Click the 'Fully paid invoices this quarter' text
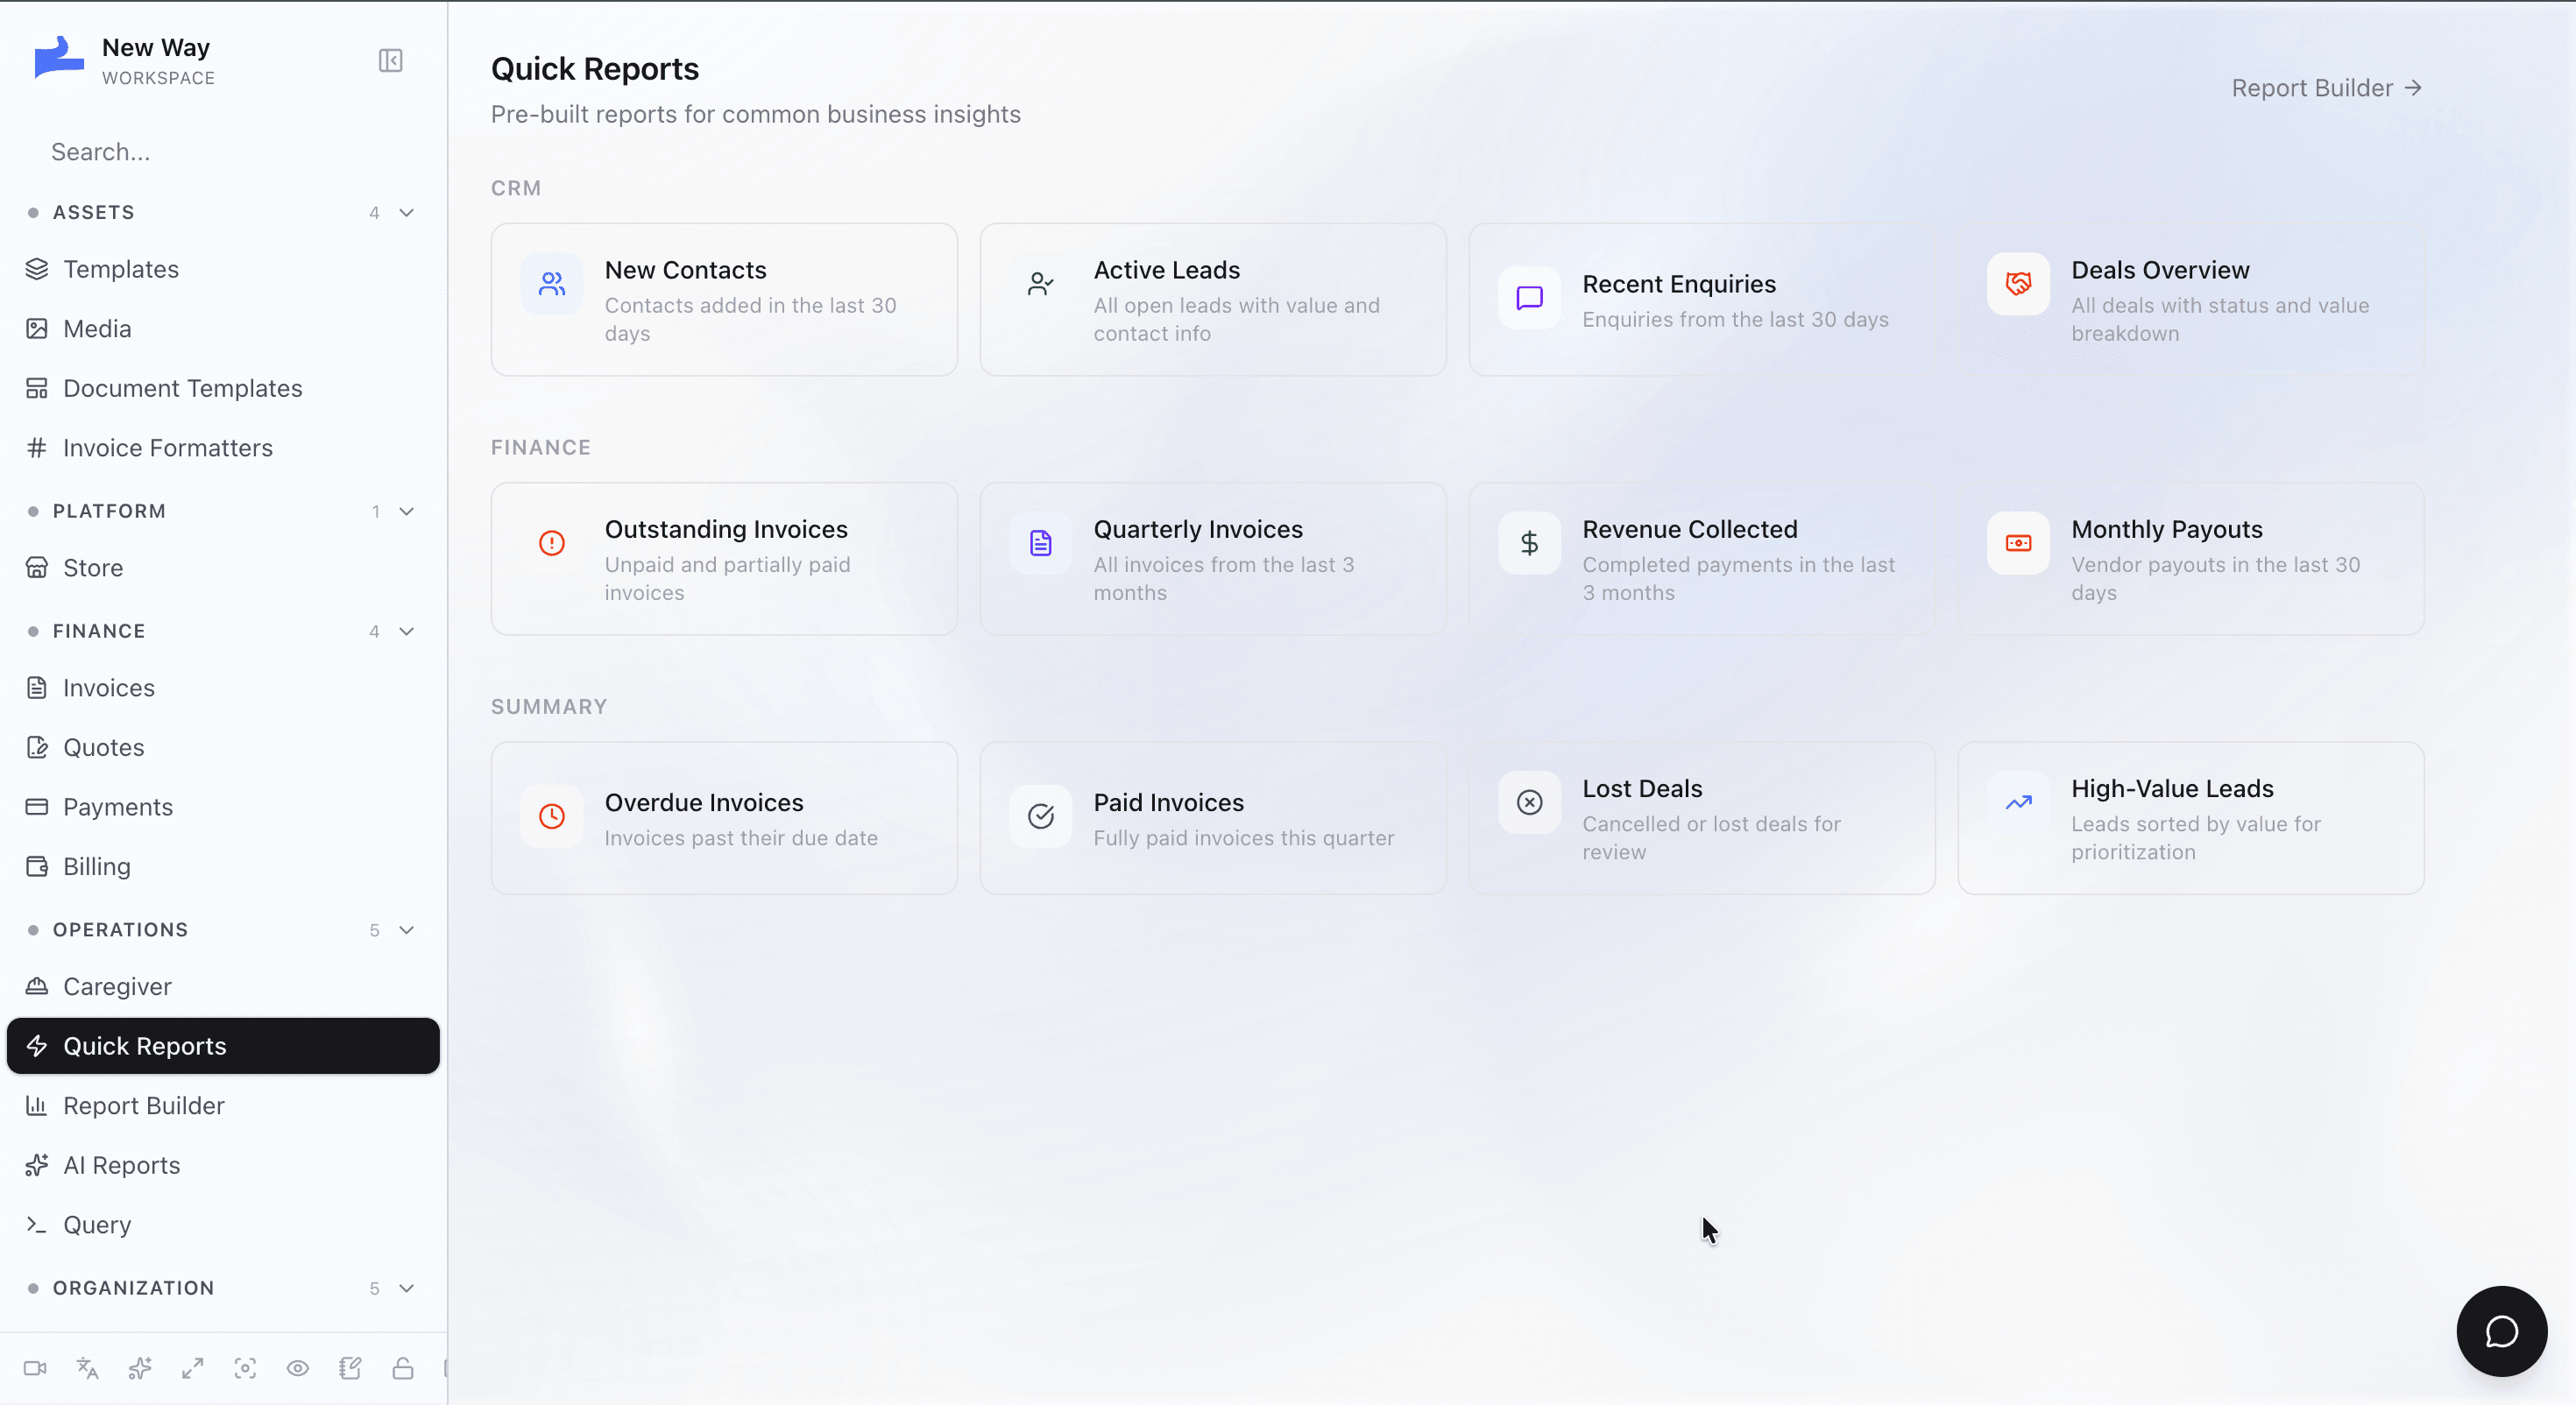The width and height of the screenshot is (2576, 1405). coord(1243,839)
